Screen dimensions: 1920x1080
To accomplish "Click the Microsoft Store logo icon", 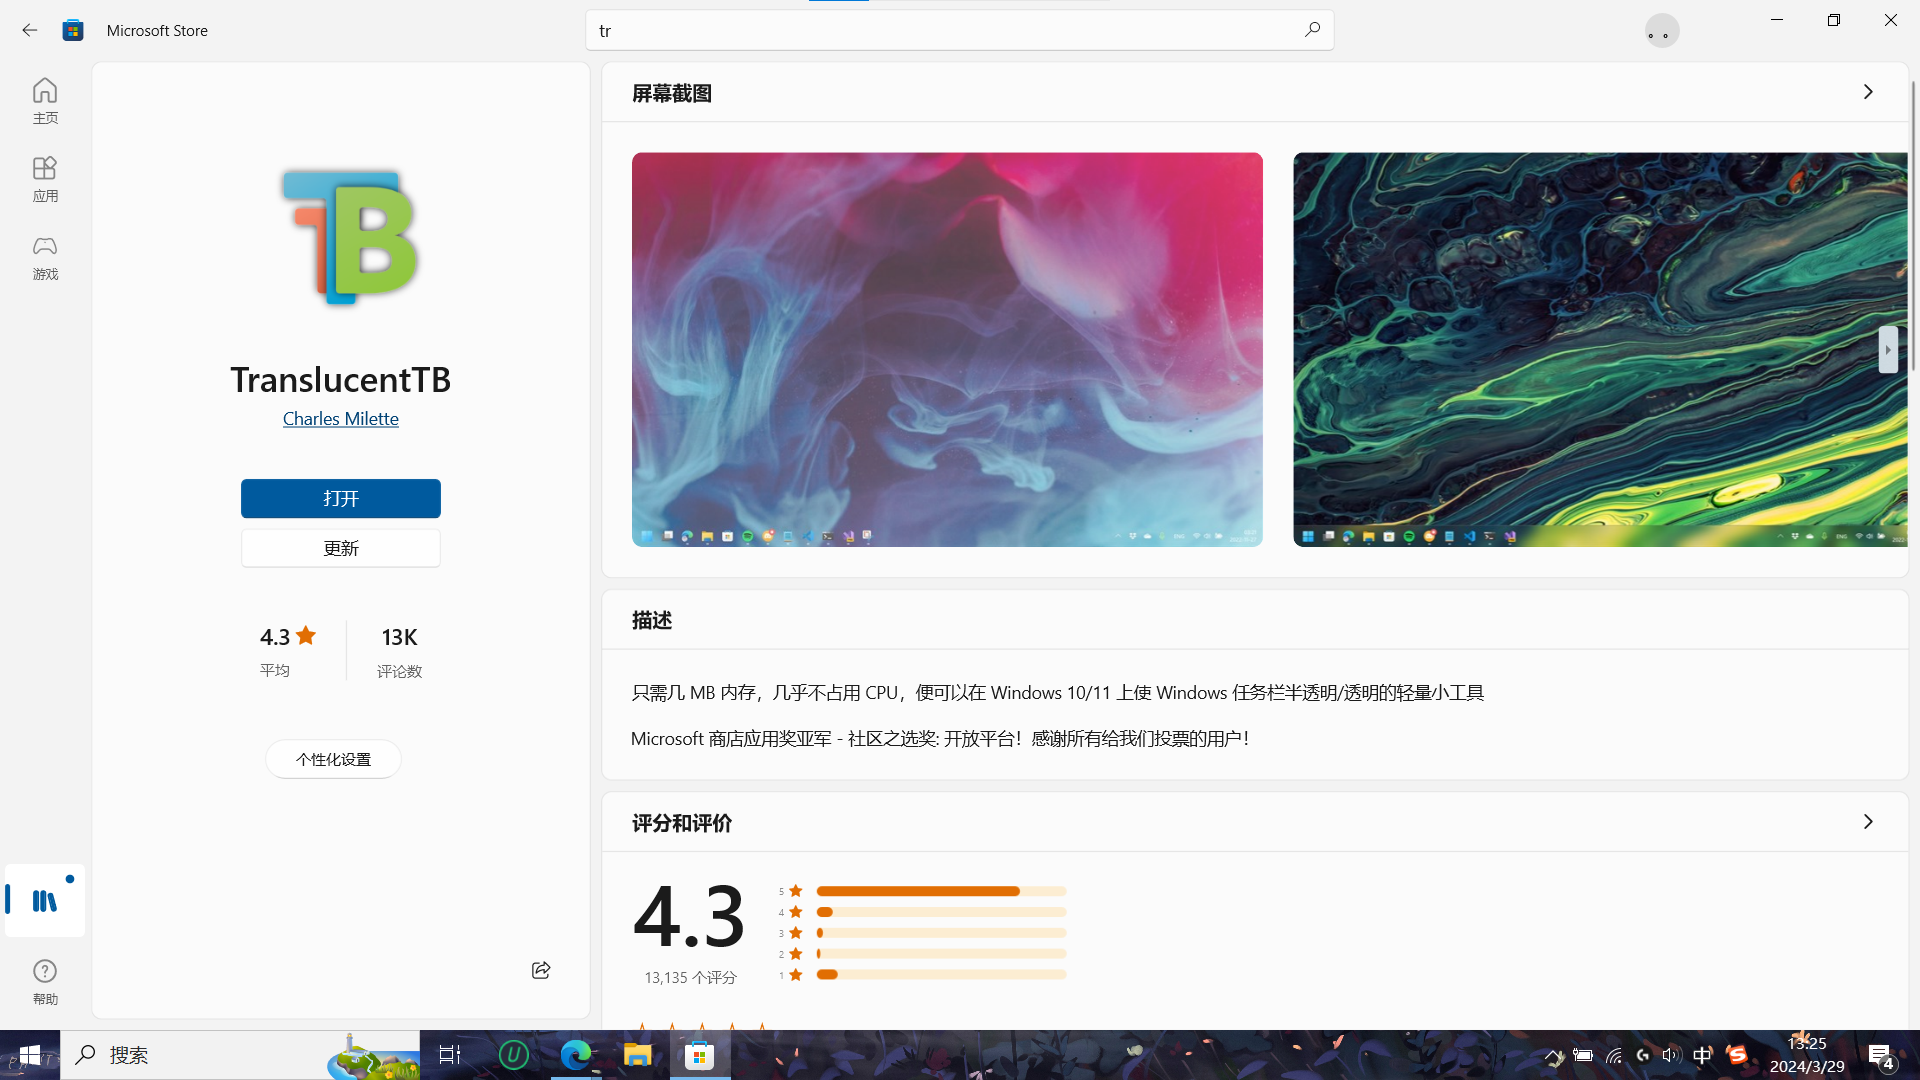I will click(72, 30).
